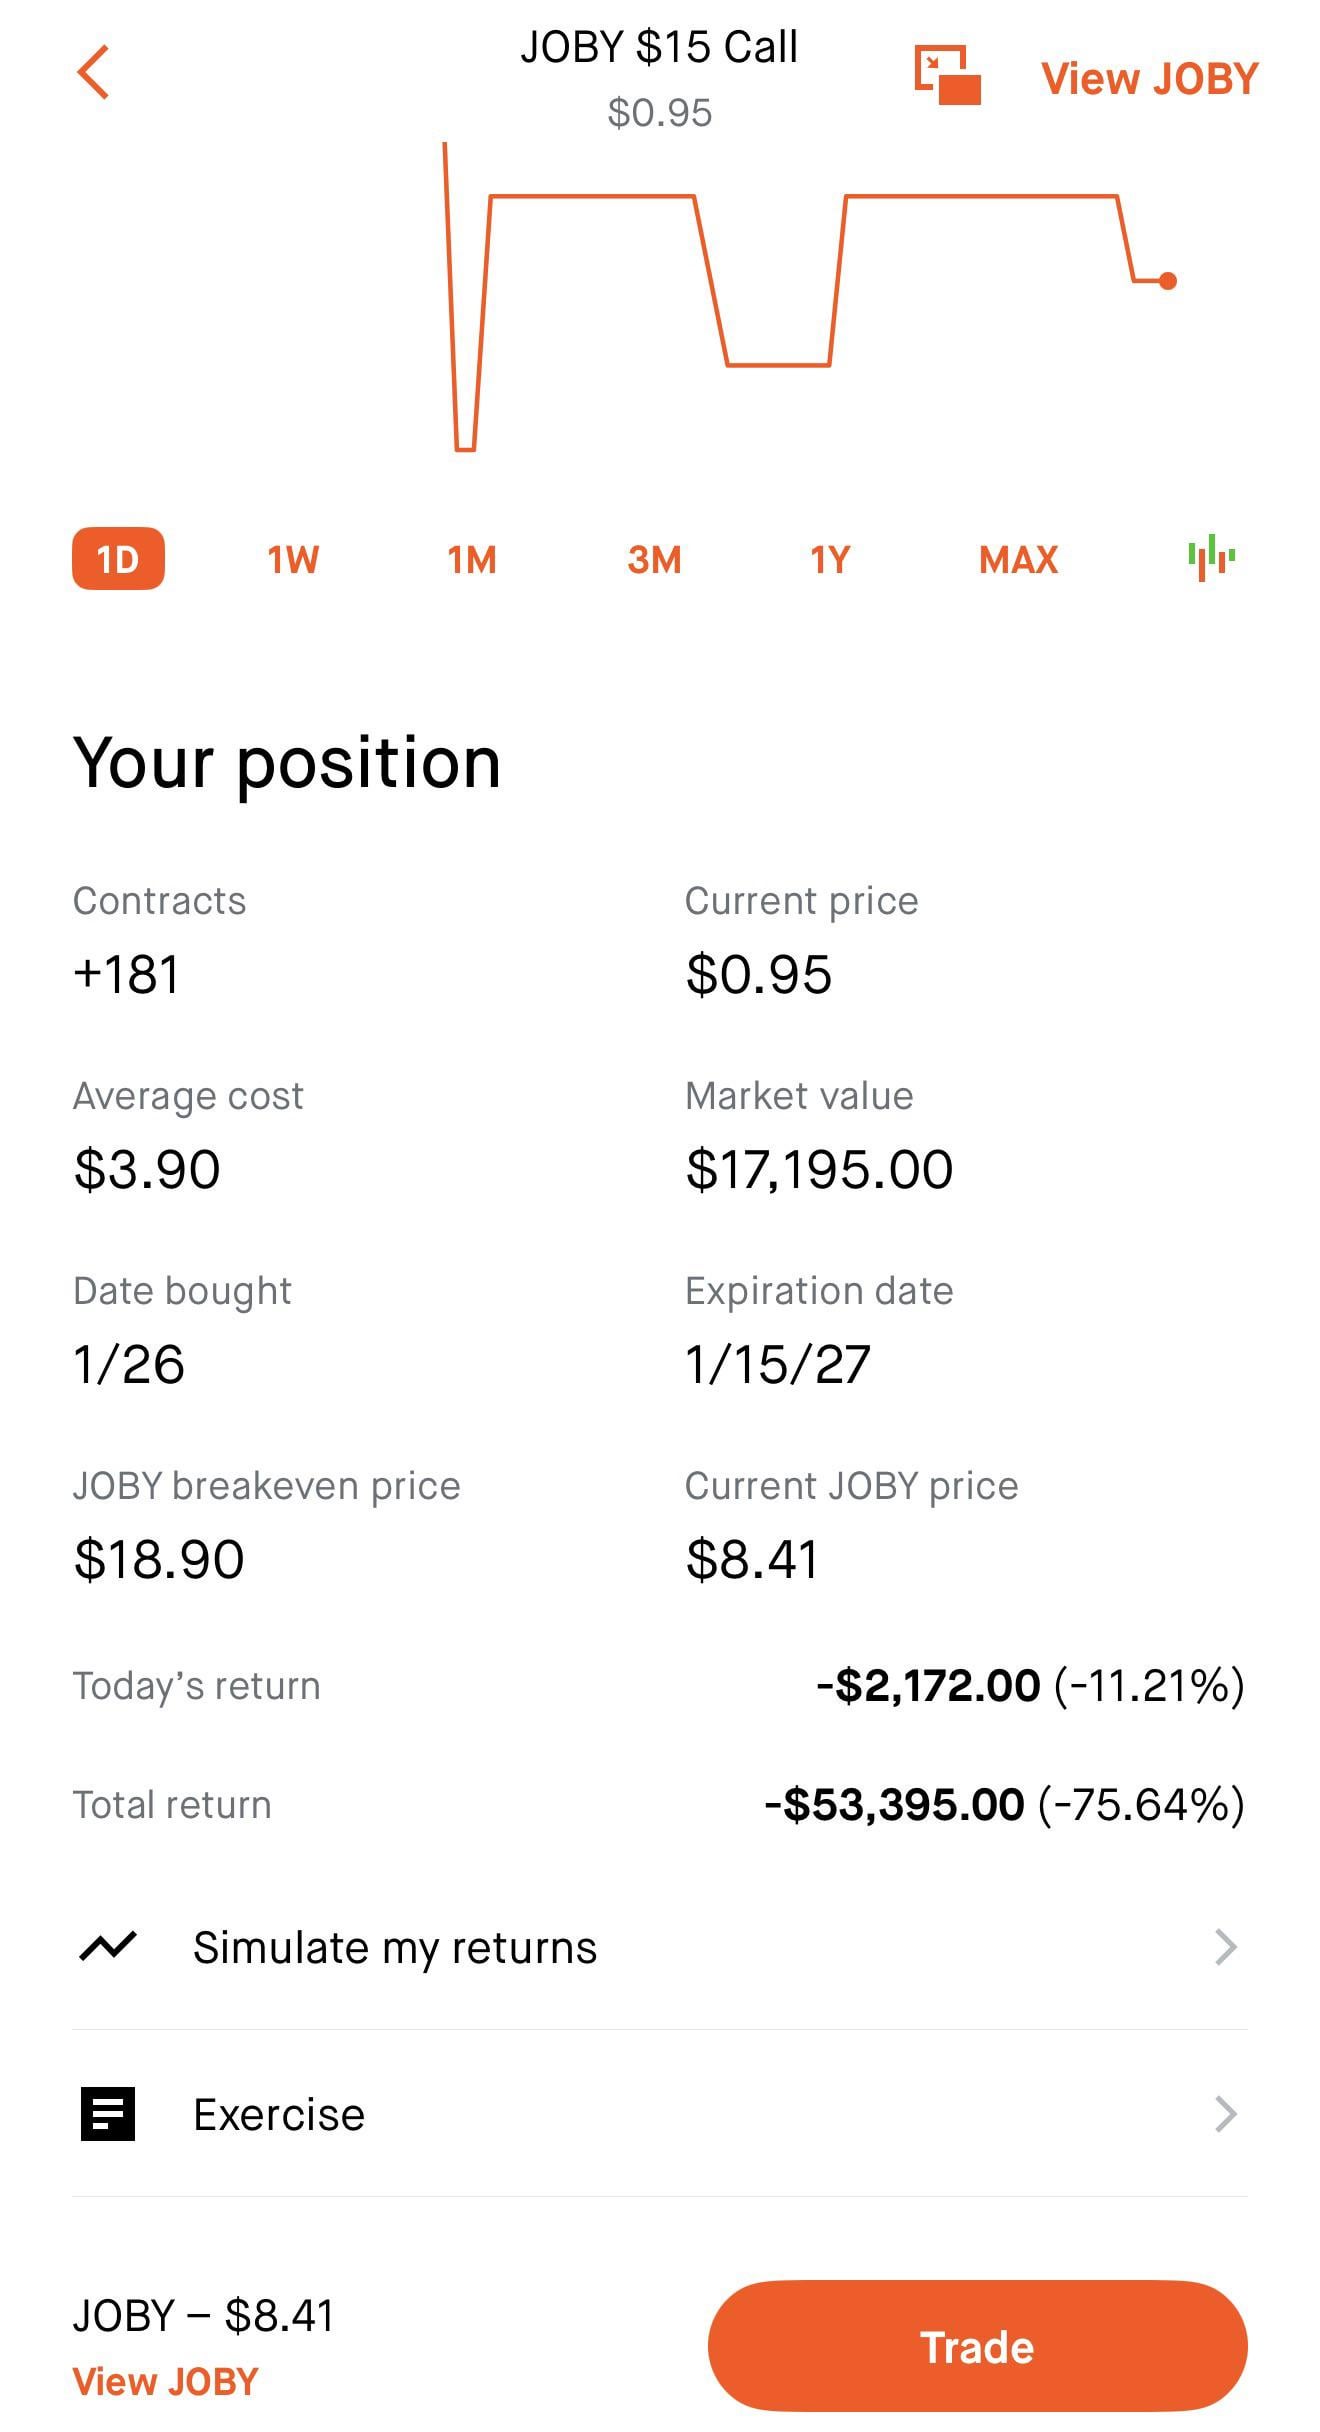
Task: Tap the Exercise document icon
Action: pyautogui.click(x=108, y=2114)
